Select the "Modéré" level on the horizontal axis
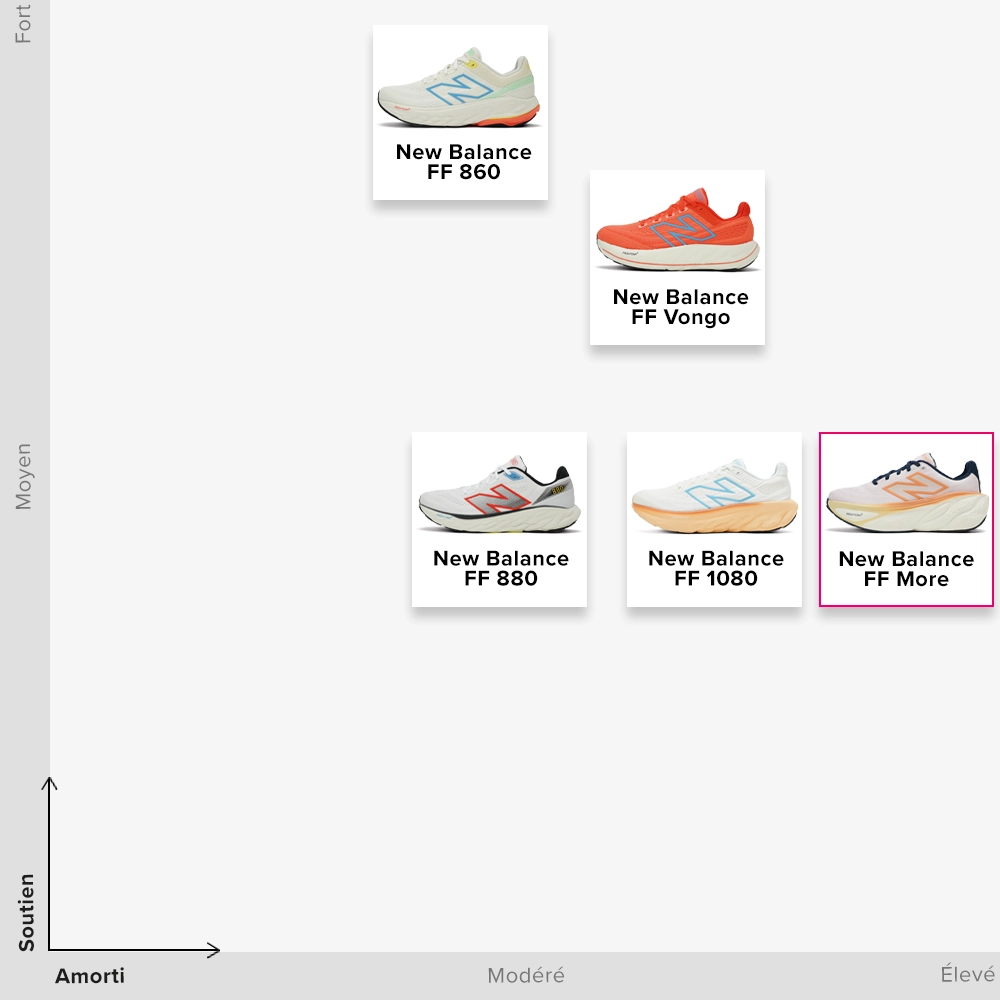This screenshot has width=1000, height=1000. click(x=526, y=976)
